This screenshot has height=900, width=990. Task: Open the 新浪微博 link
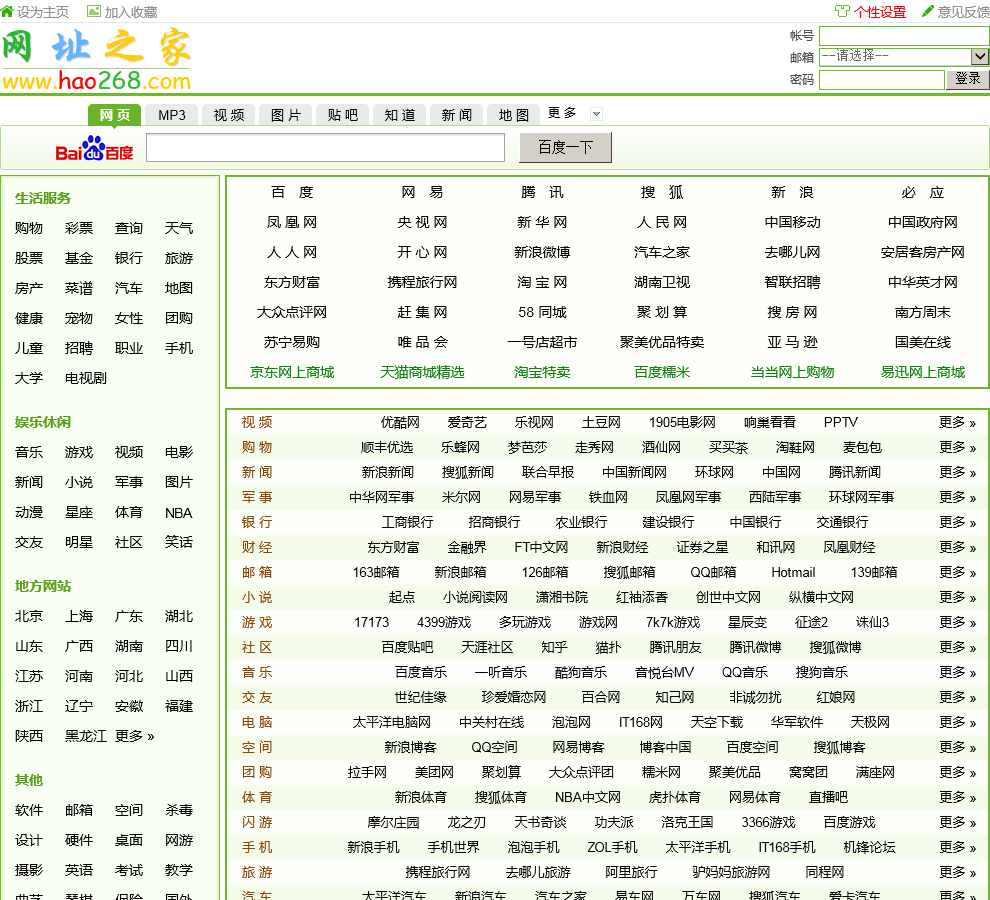pyautogui.click(x=542, y=252)
